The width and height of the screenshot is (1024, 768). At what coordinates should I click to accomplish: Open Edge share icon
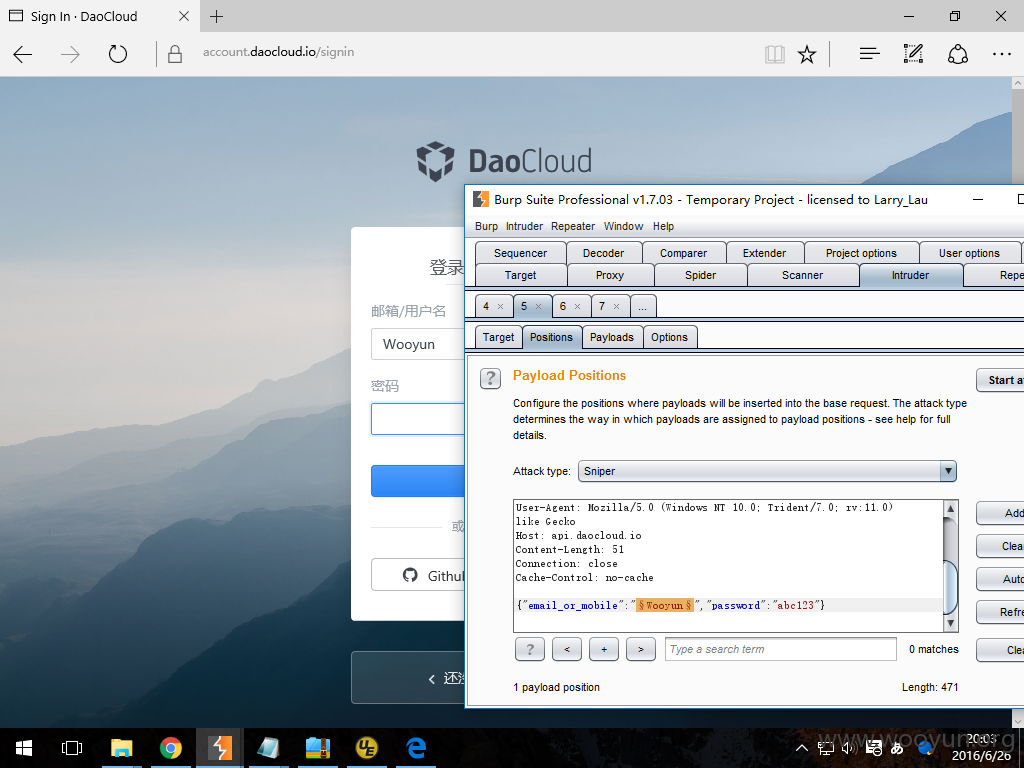(957, 54)
